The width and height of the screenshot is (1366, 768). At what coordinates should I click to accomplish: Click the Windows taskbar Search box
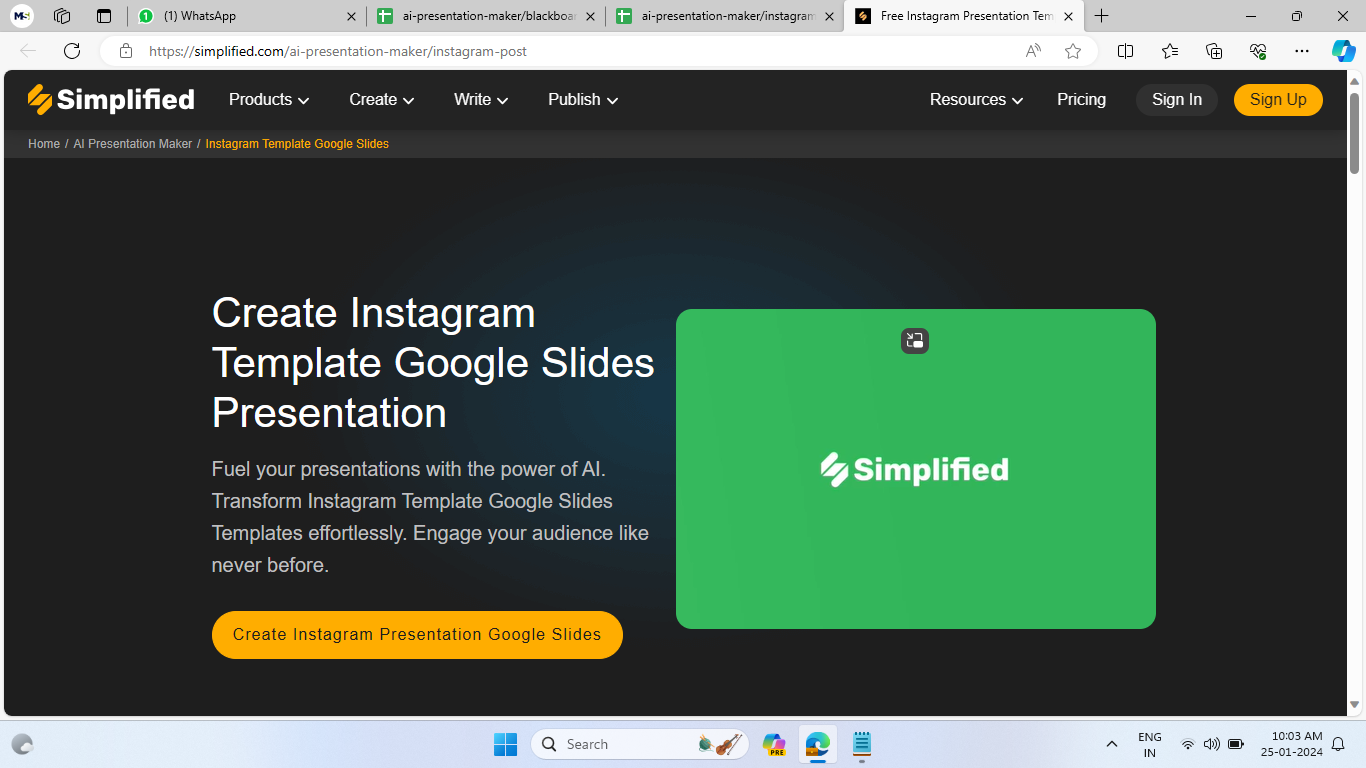pyautogui.click(x=640, y=744)
